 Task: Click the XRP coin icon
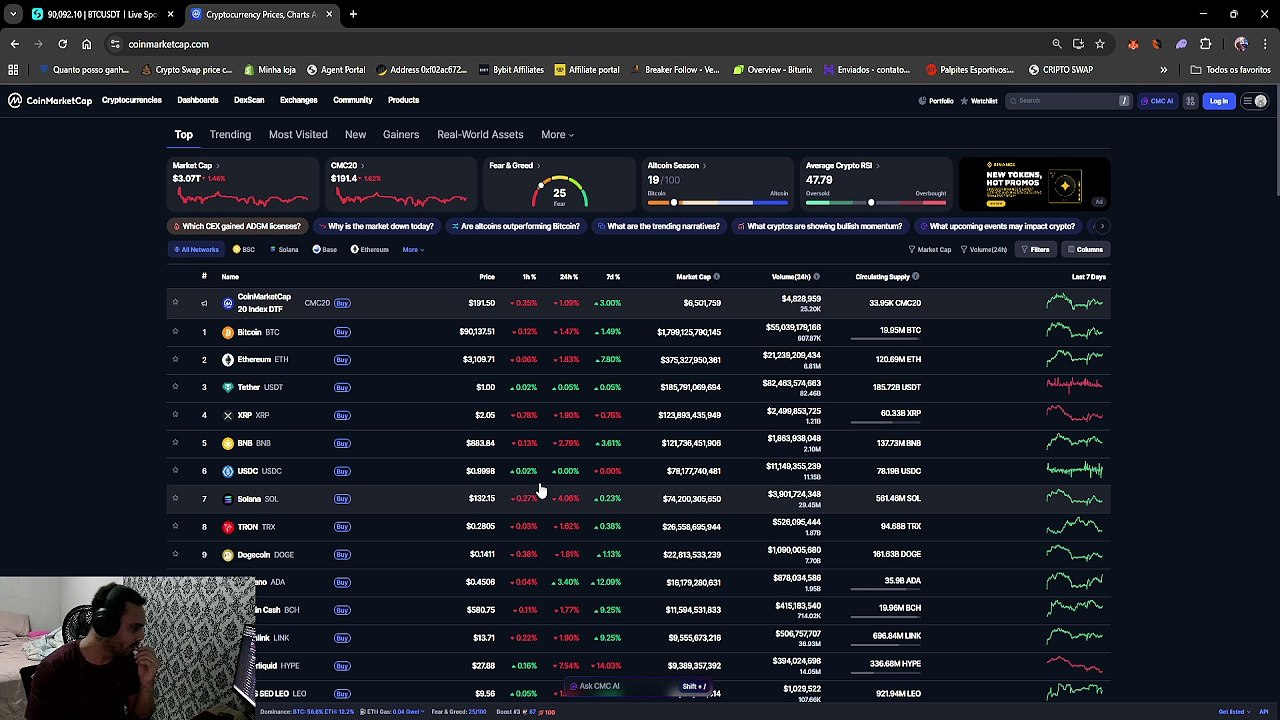click(228, 415)
